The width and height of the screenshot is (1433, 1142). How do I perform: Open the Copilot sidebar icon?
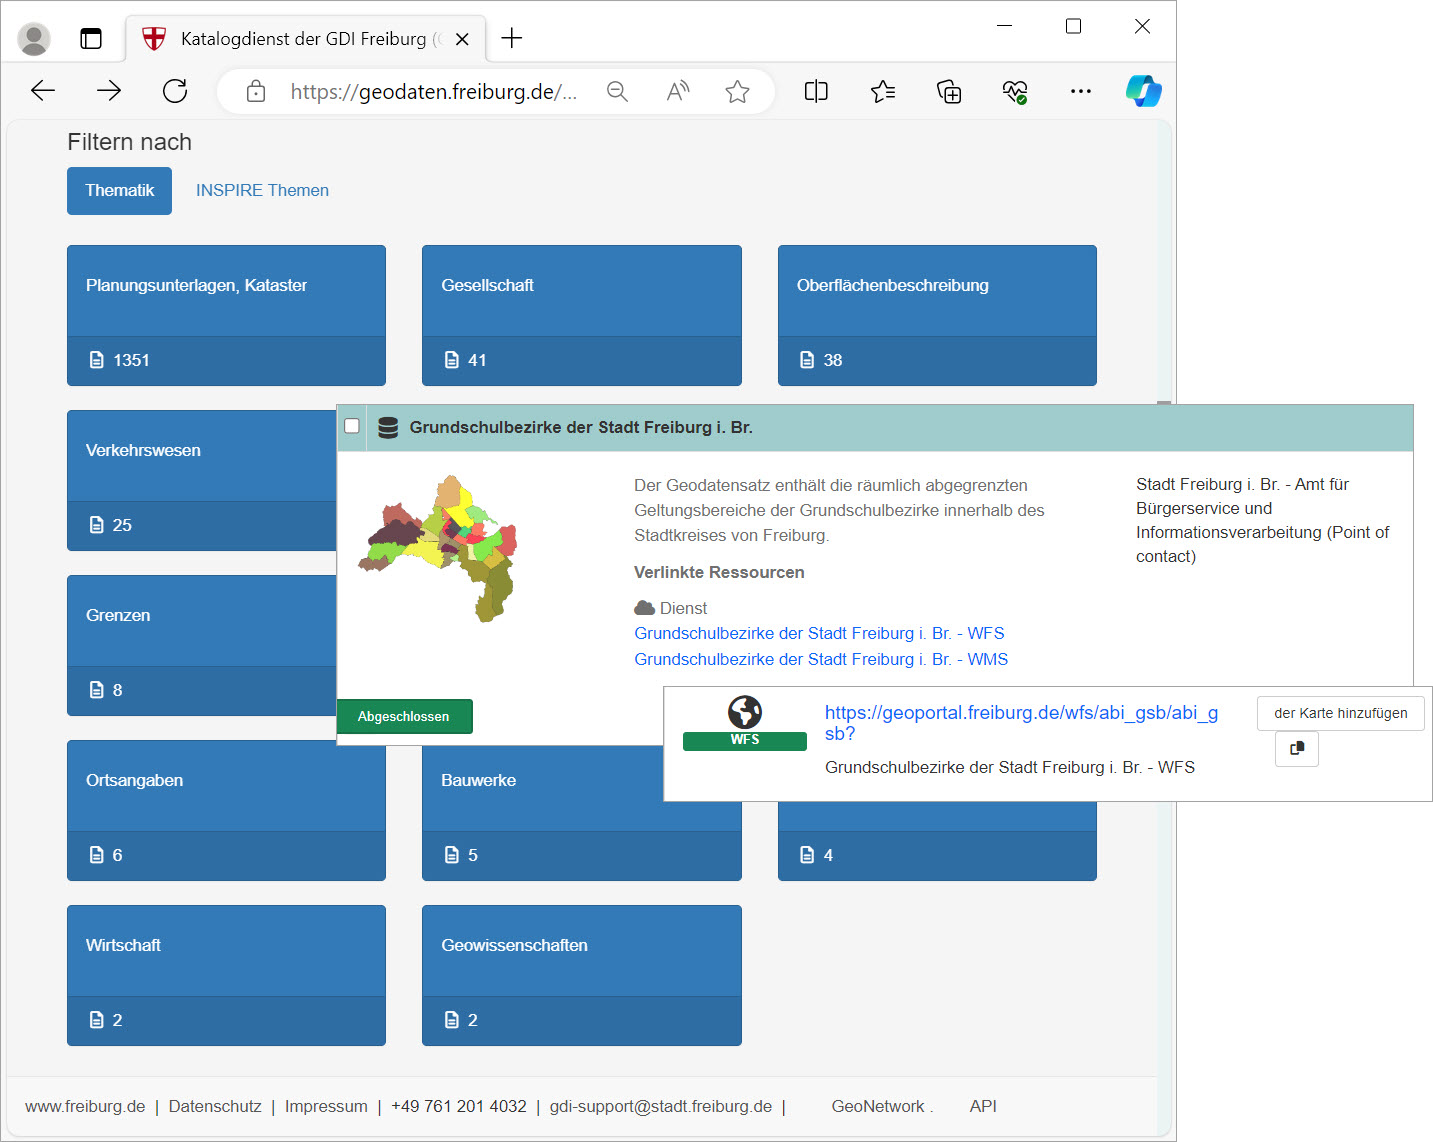click(x=1143, y=91)
